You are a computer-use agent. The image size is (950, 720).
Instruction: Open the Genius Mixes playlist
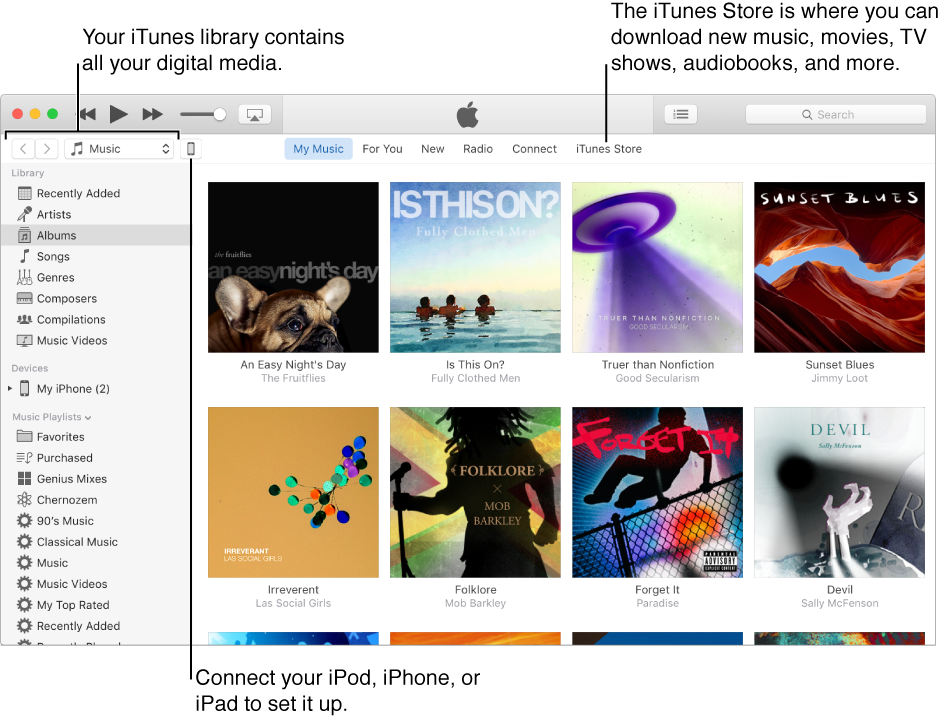click(x=70, y=478)
